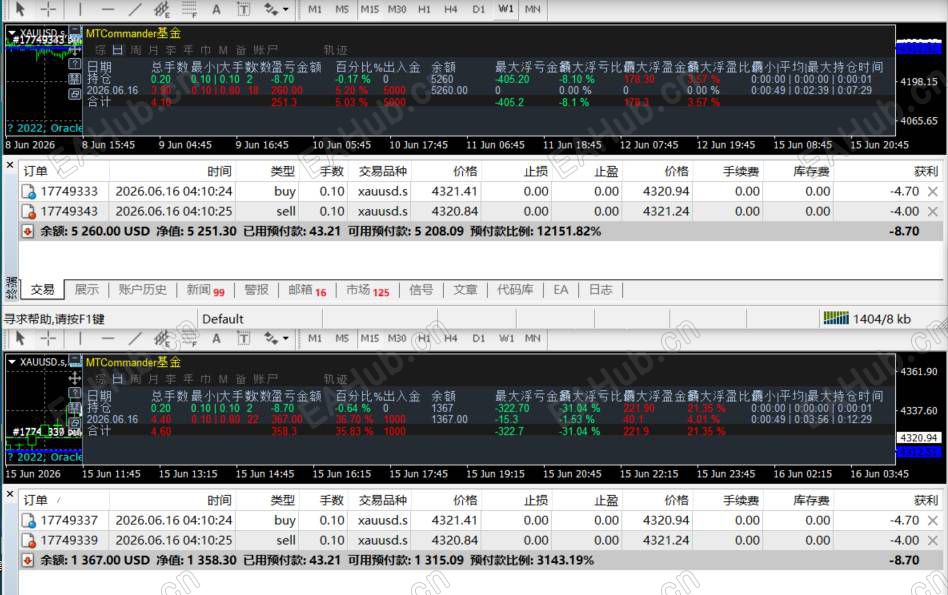Select equidistant channel tool in upper toolbar

[x=161, y=9]
